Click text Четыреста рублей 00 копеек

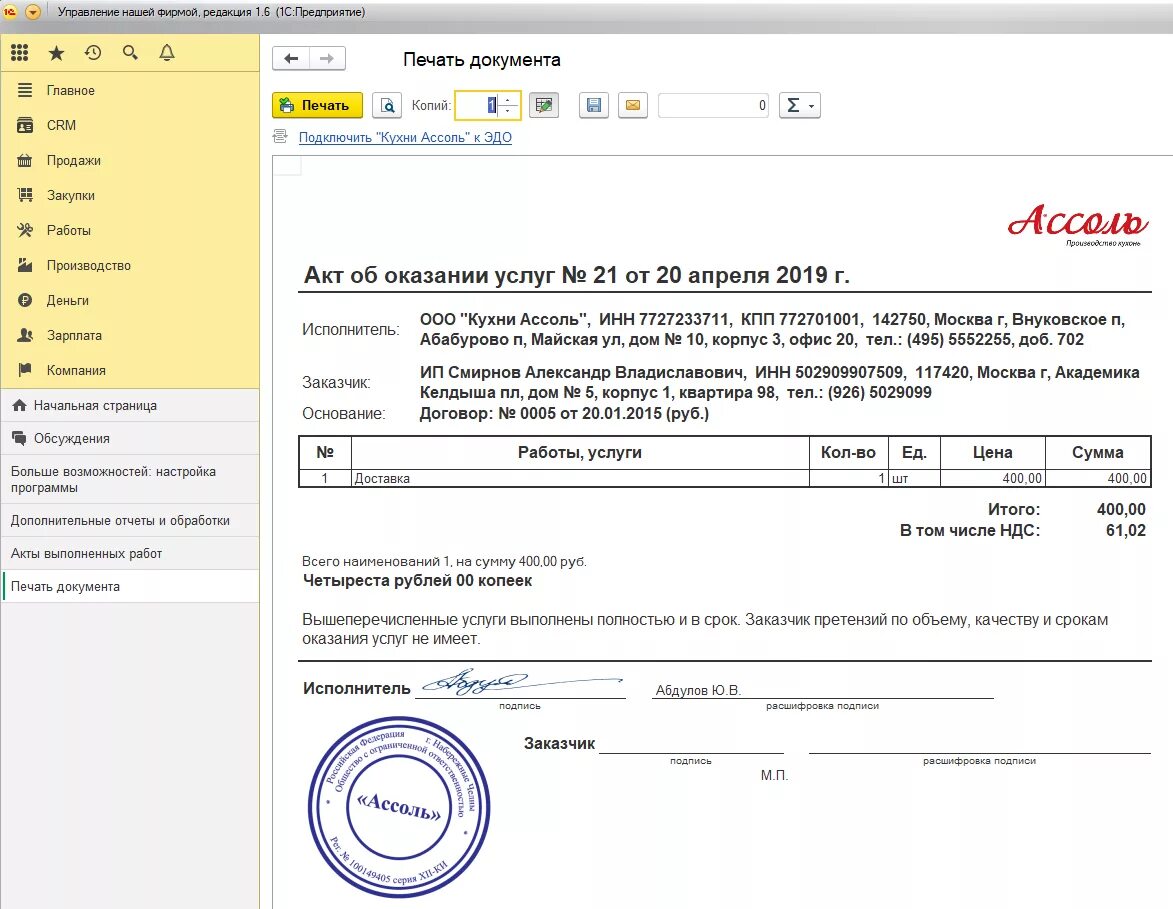pyautogui.click(x=417, y=581)
